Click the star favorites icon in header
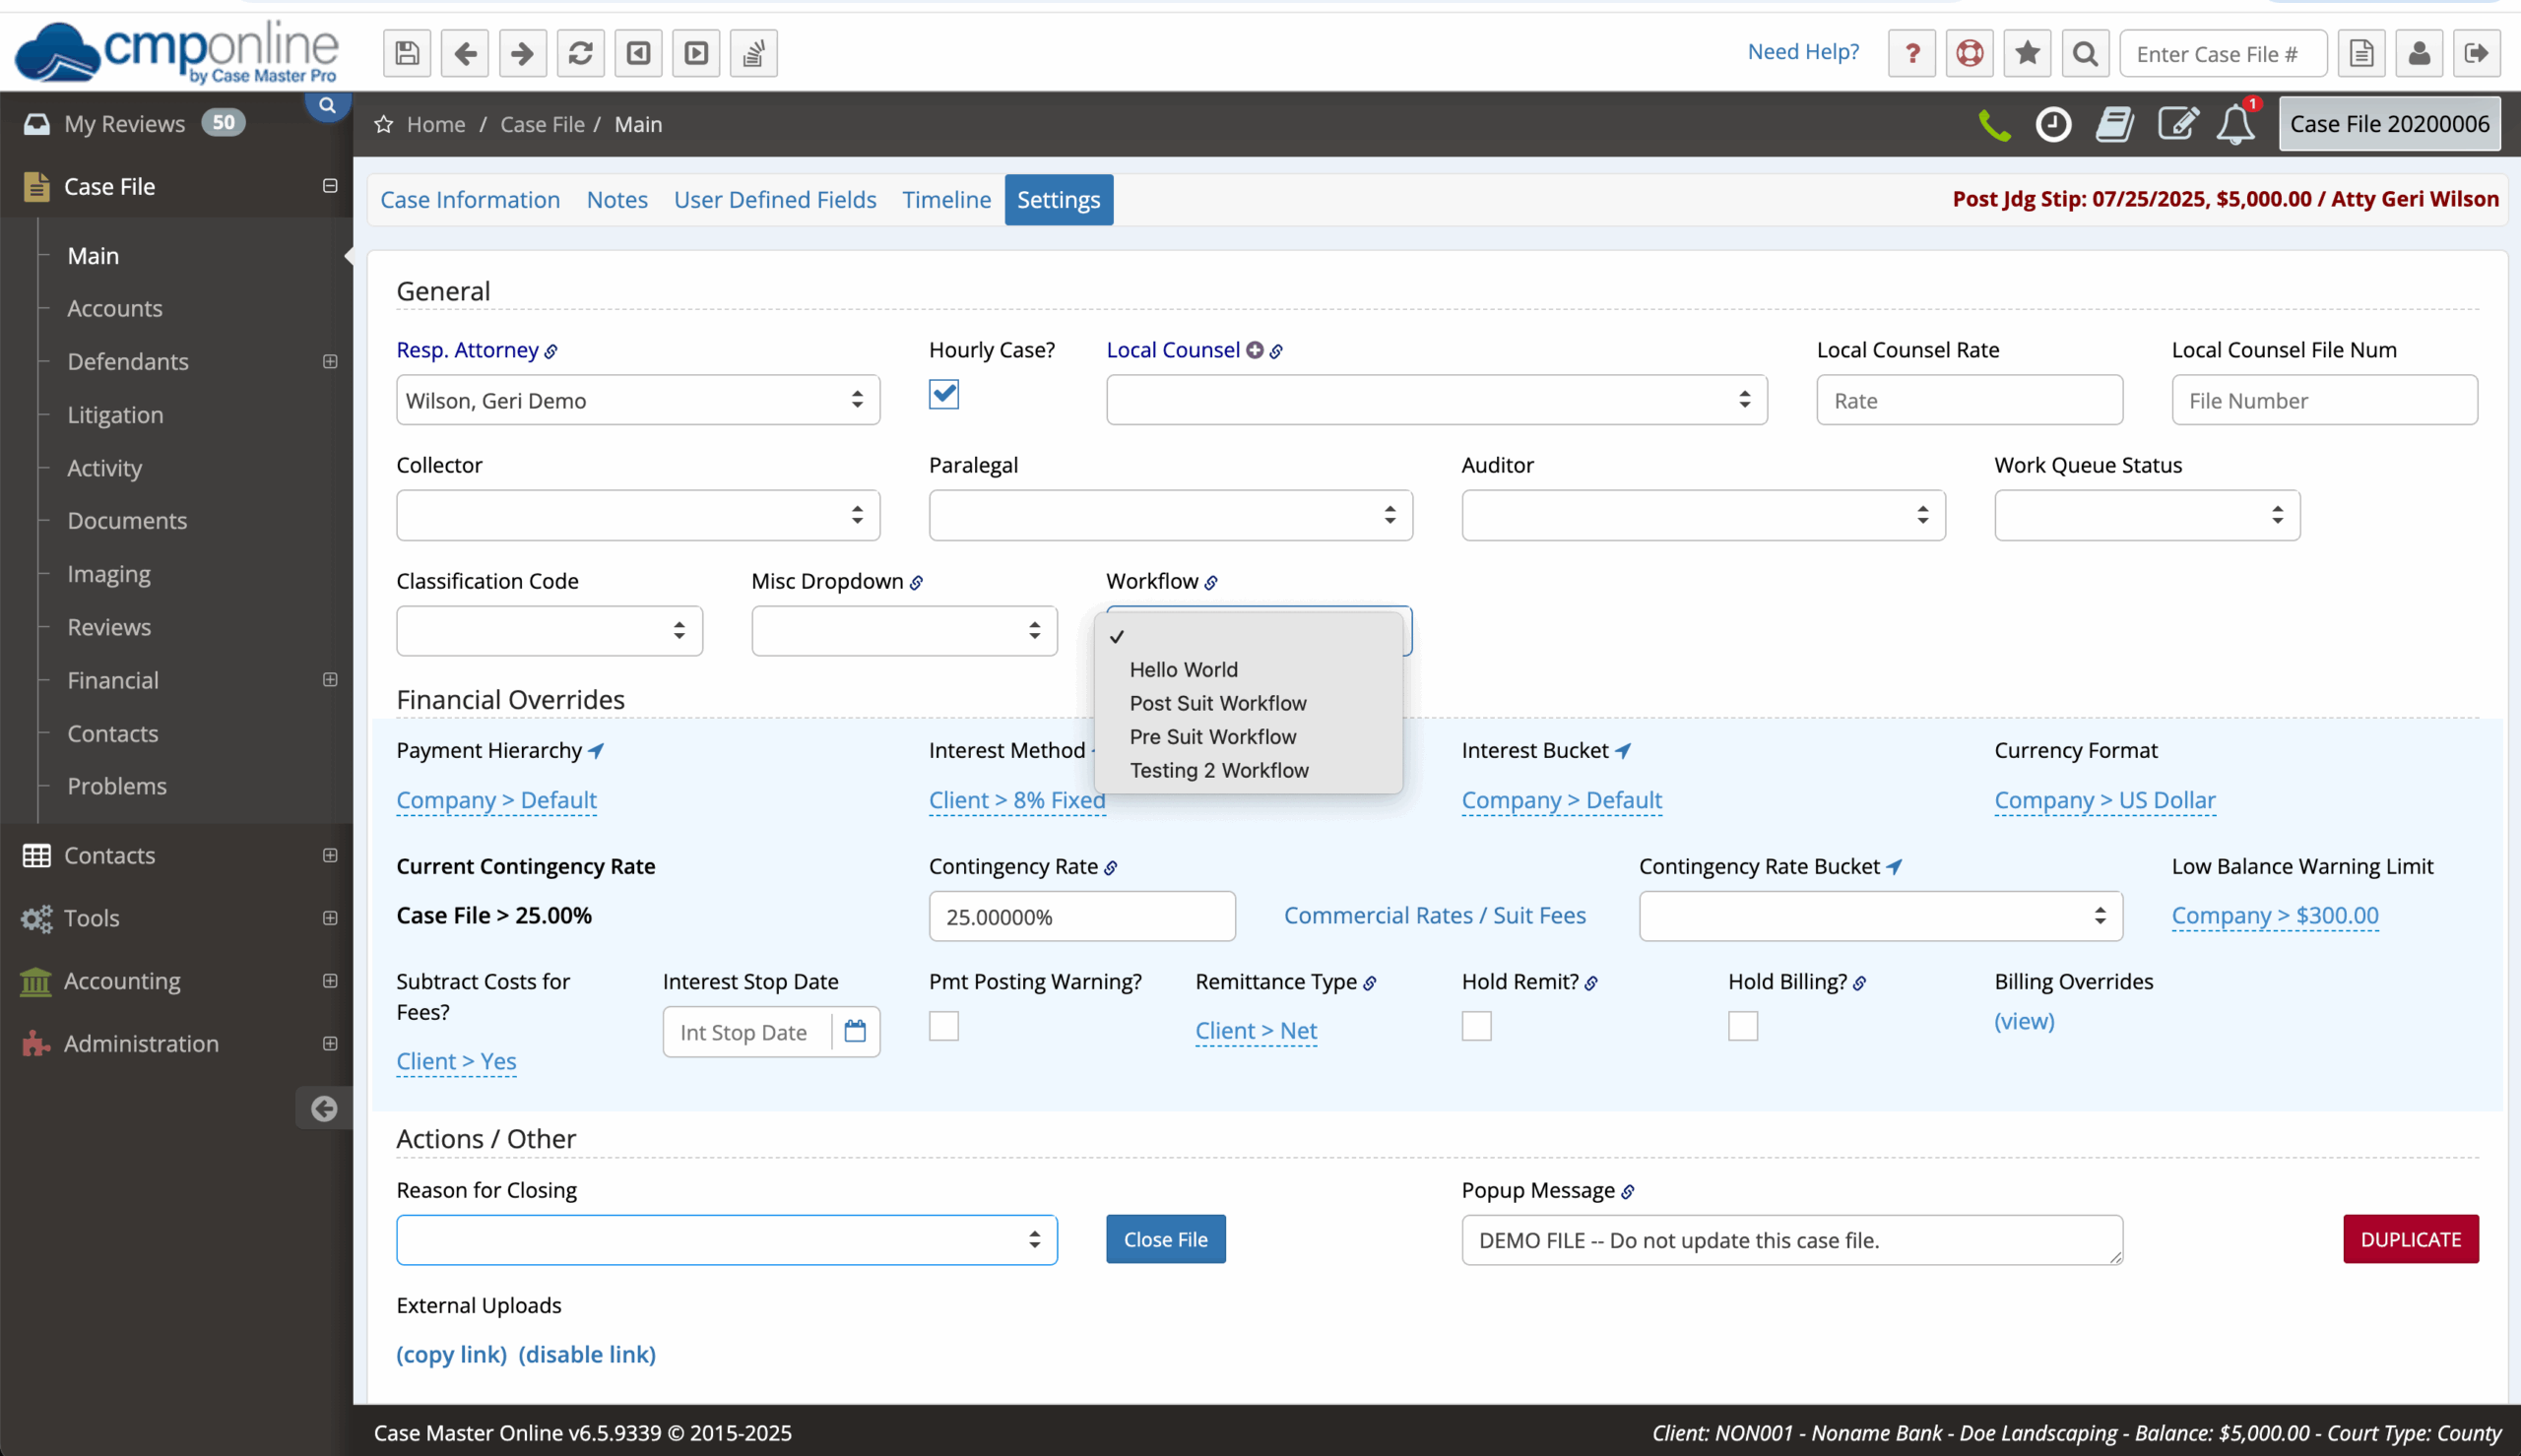 2027,53
